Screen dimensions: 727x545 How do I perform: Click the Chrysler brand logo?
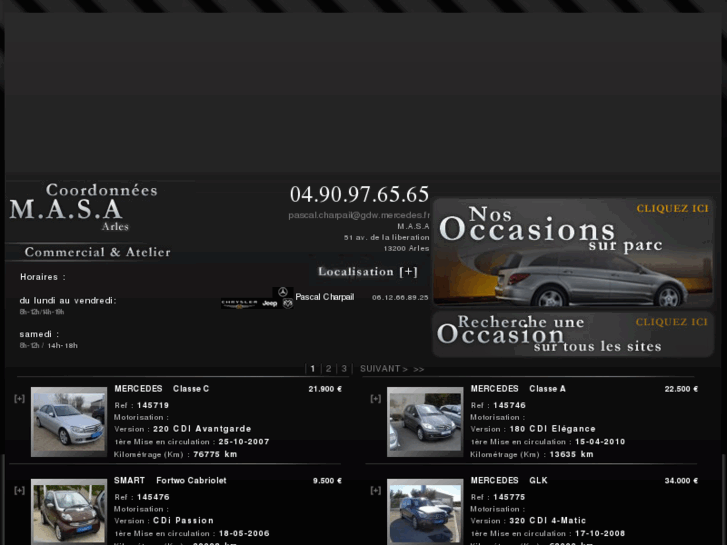[x=239, y=303]
